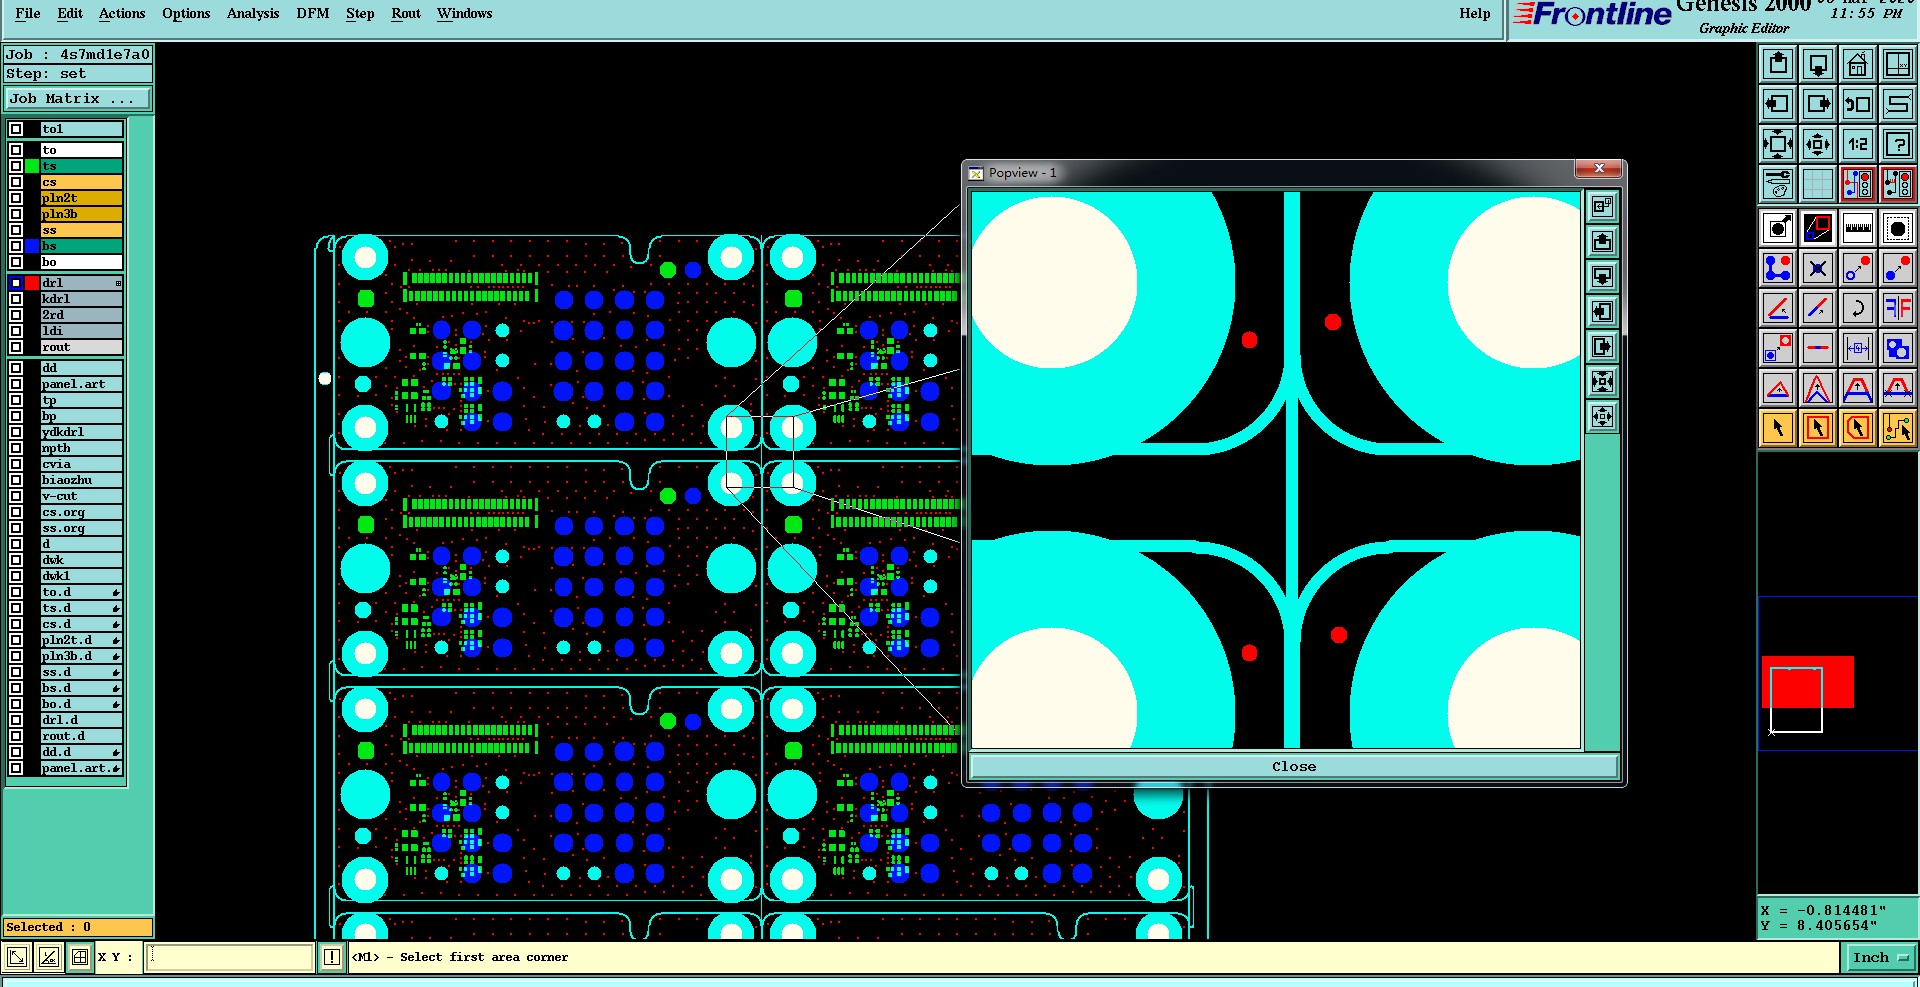This screenshot has width=1920, height=987.
Task: Toggle the checkbox for layer drl
Action: click(x=16, y=283)
